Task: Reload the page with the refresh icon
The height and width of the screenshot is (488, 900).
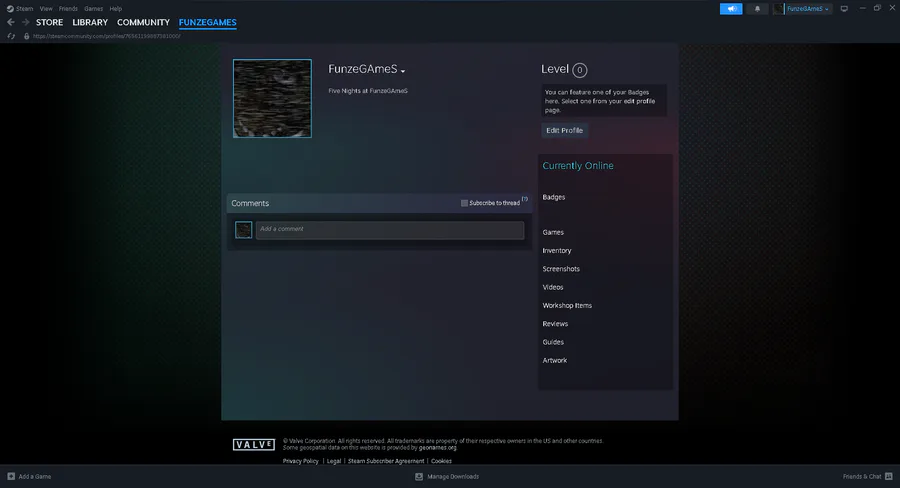Action: (11, 36)
